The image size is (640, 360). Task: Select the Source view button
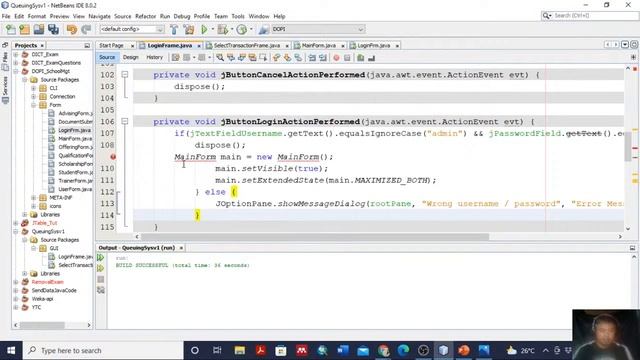tap(107, 58)
